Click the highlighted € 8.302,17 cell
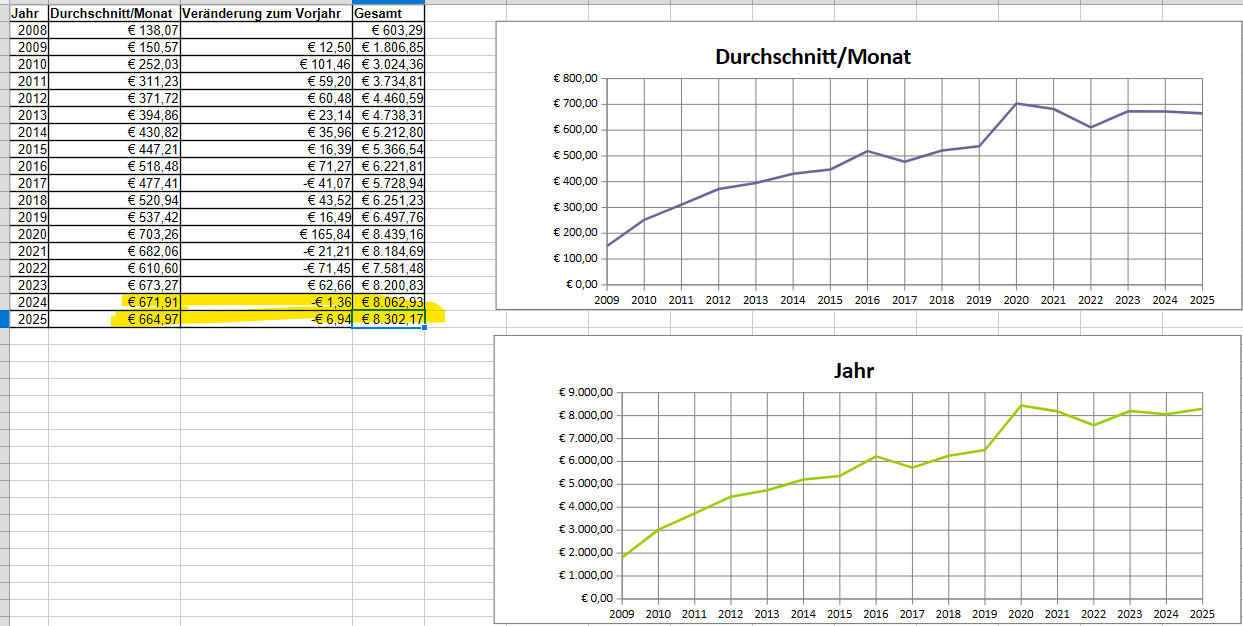 [x=388, y=319]
